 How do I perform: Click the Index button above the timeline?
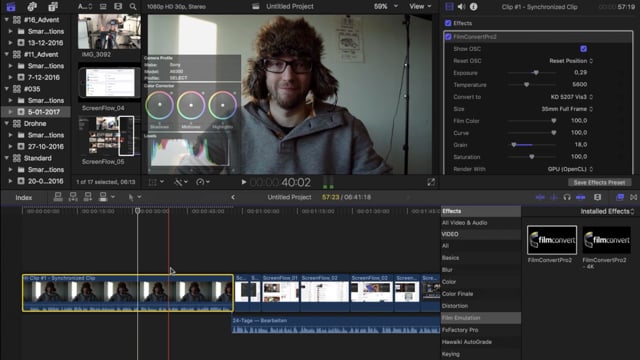pyautogui.click(x=24, y=198)
